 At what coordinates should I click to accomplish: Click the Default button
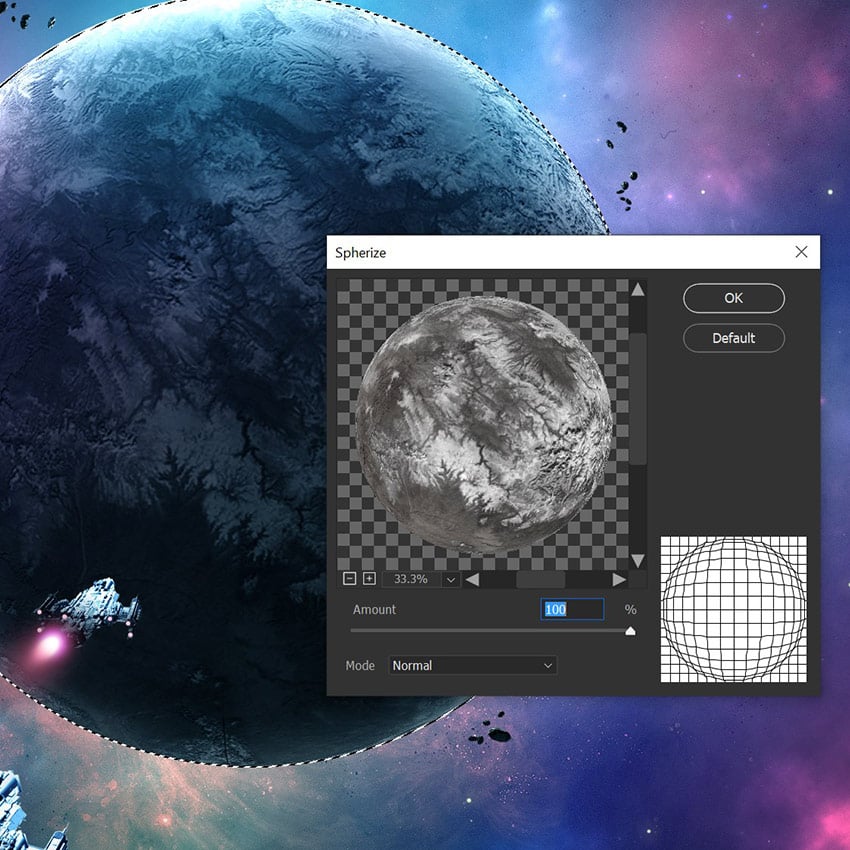pos(733,338)
